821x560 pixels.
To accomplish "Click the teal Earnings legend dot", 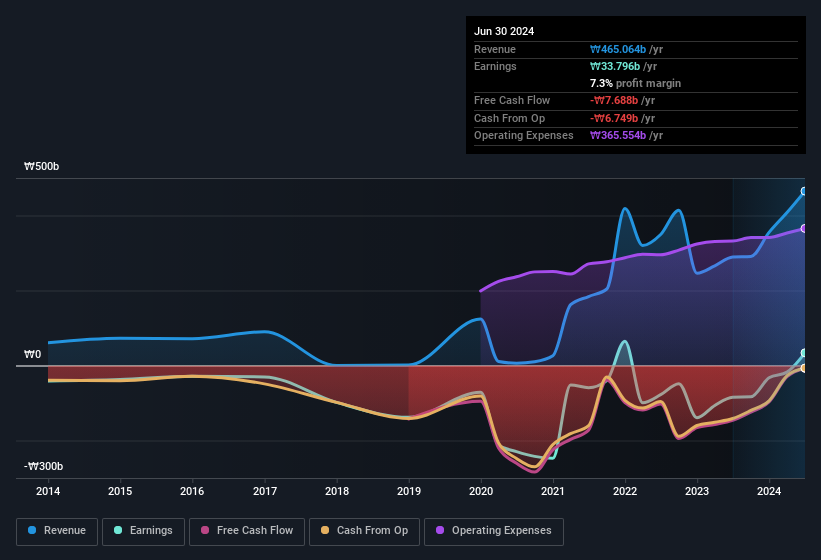I will pos(118,530).
